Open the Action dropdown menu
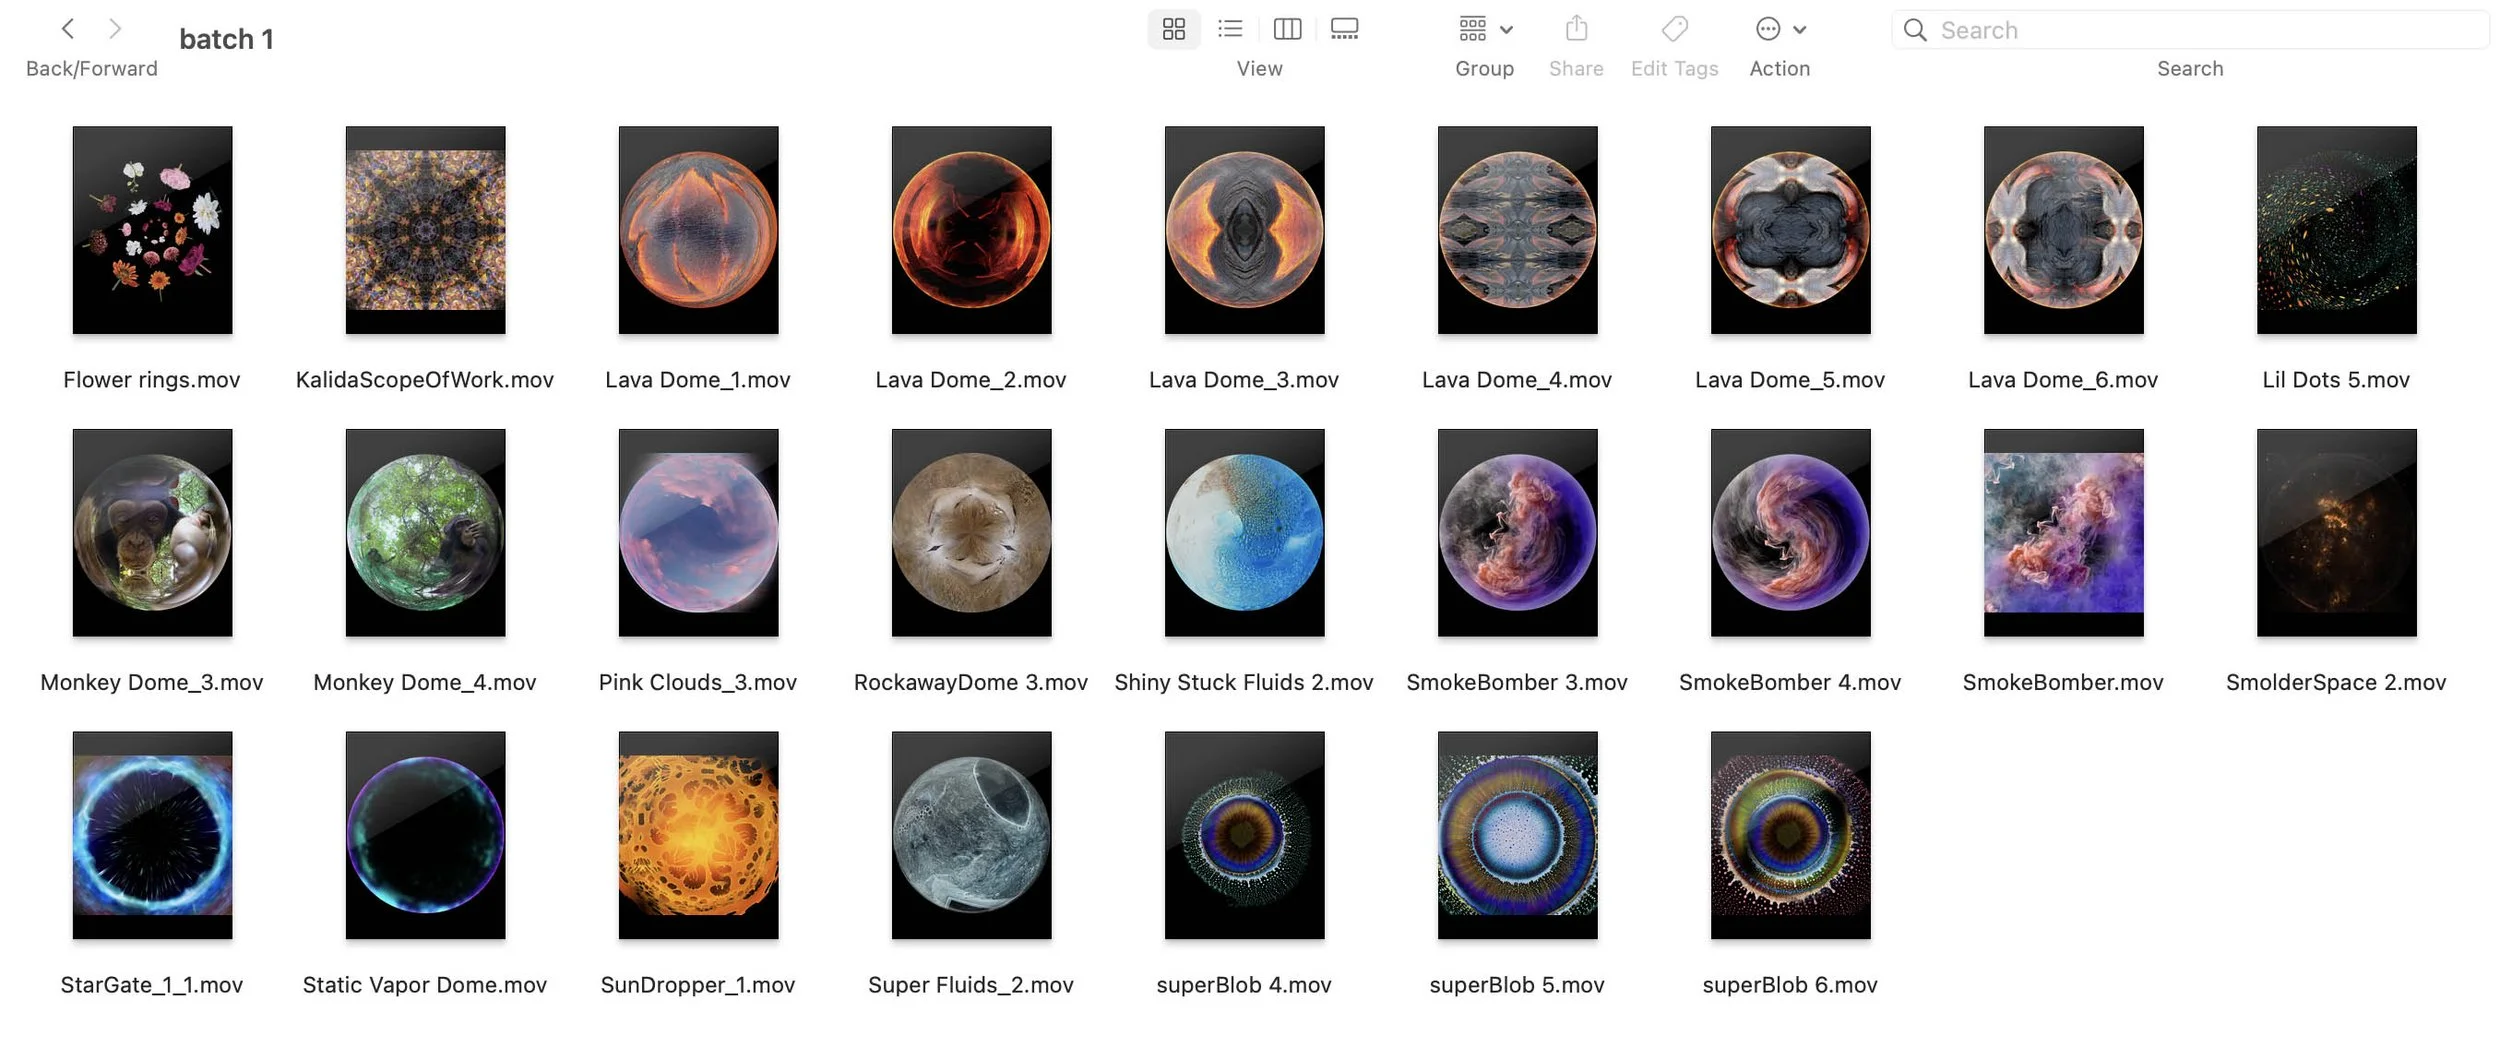Screen dimensions: 2500x1059 [x=1780, y=29]
